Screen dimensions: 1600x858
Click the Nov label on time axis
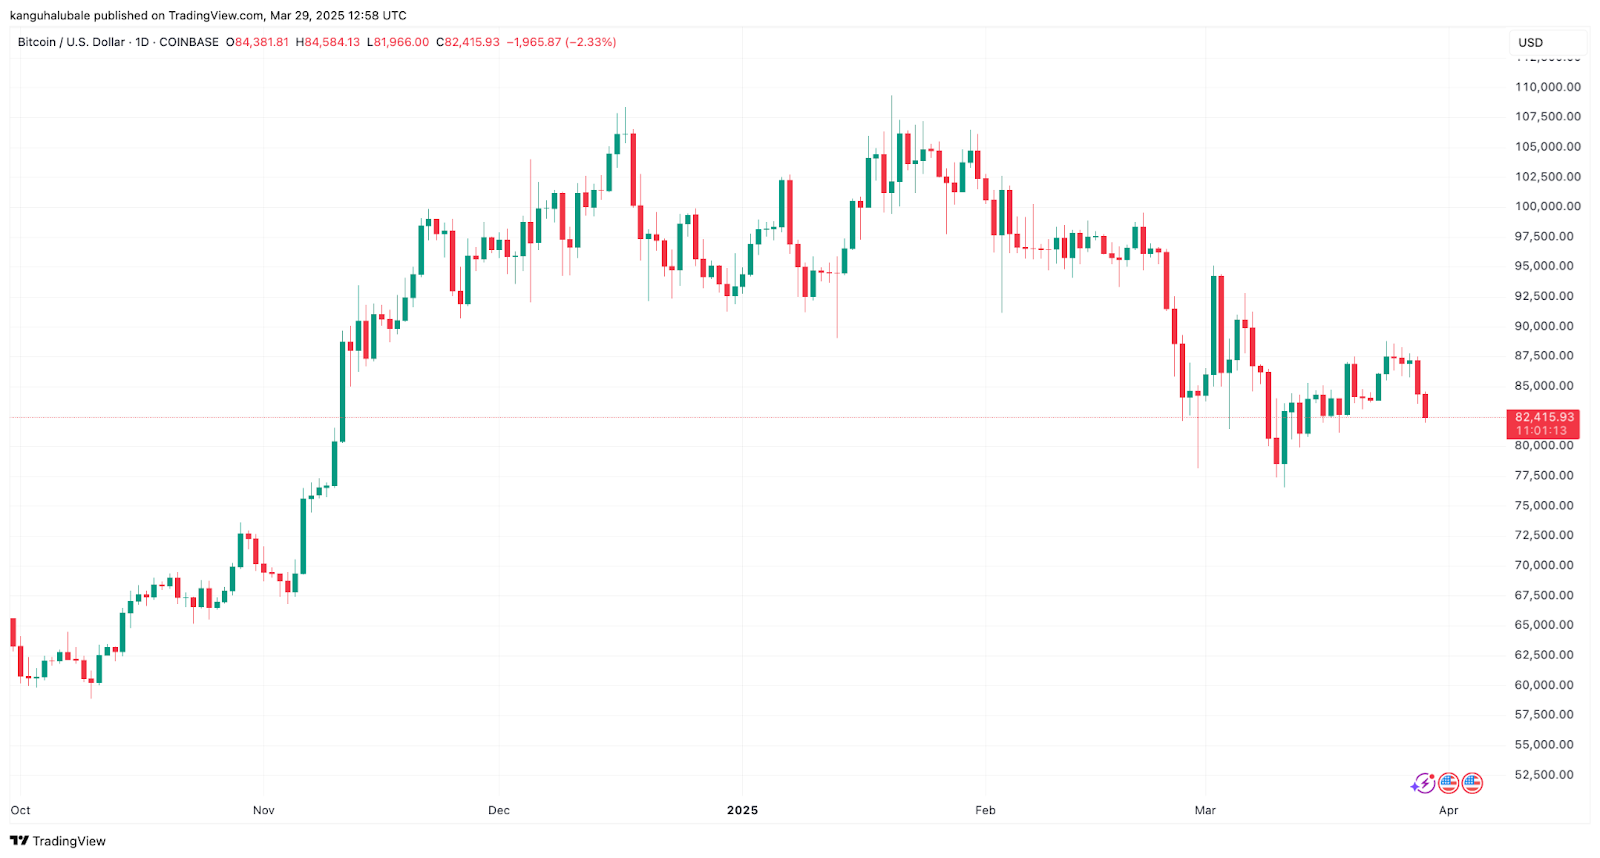point(263,810)
